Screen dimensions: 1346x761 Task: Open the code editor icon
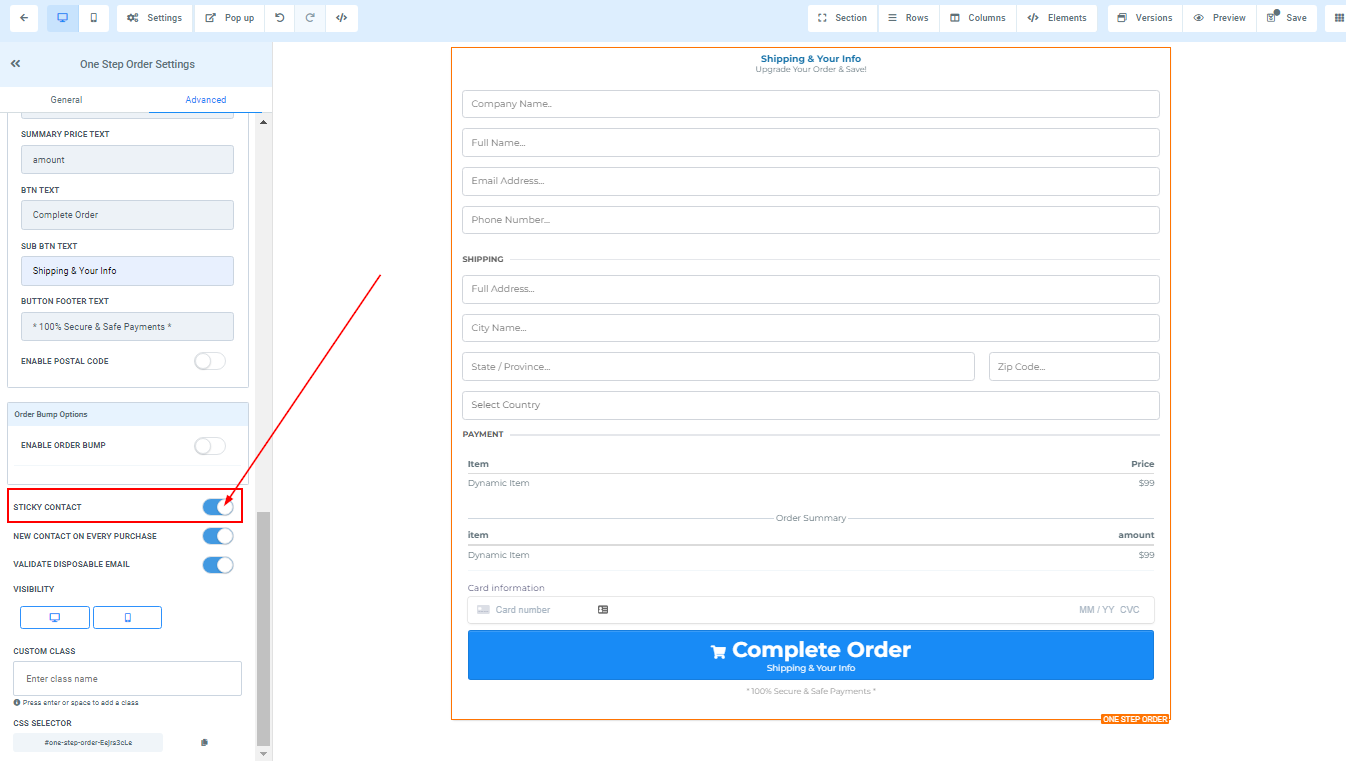pyautogui.click(x=341, y=18)
